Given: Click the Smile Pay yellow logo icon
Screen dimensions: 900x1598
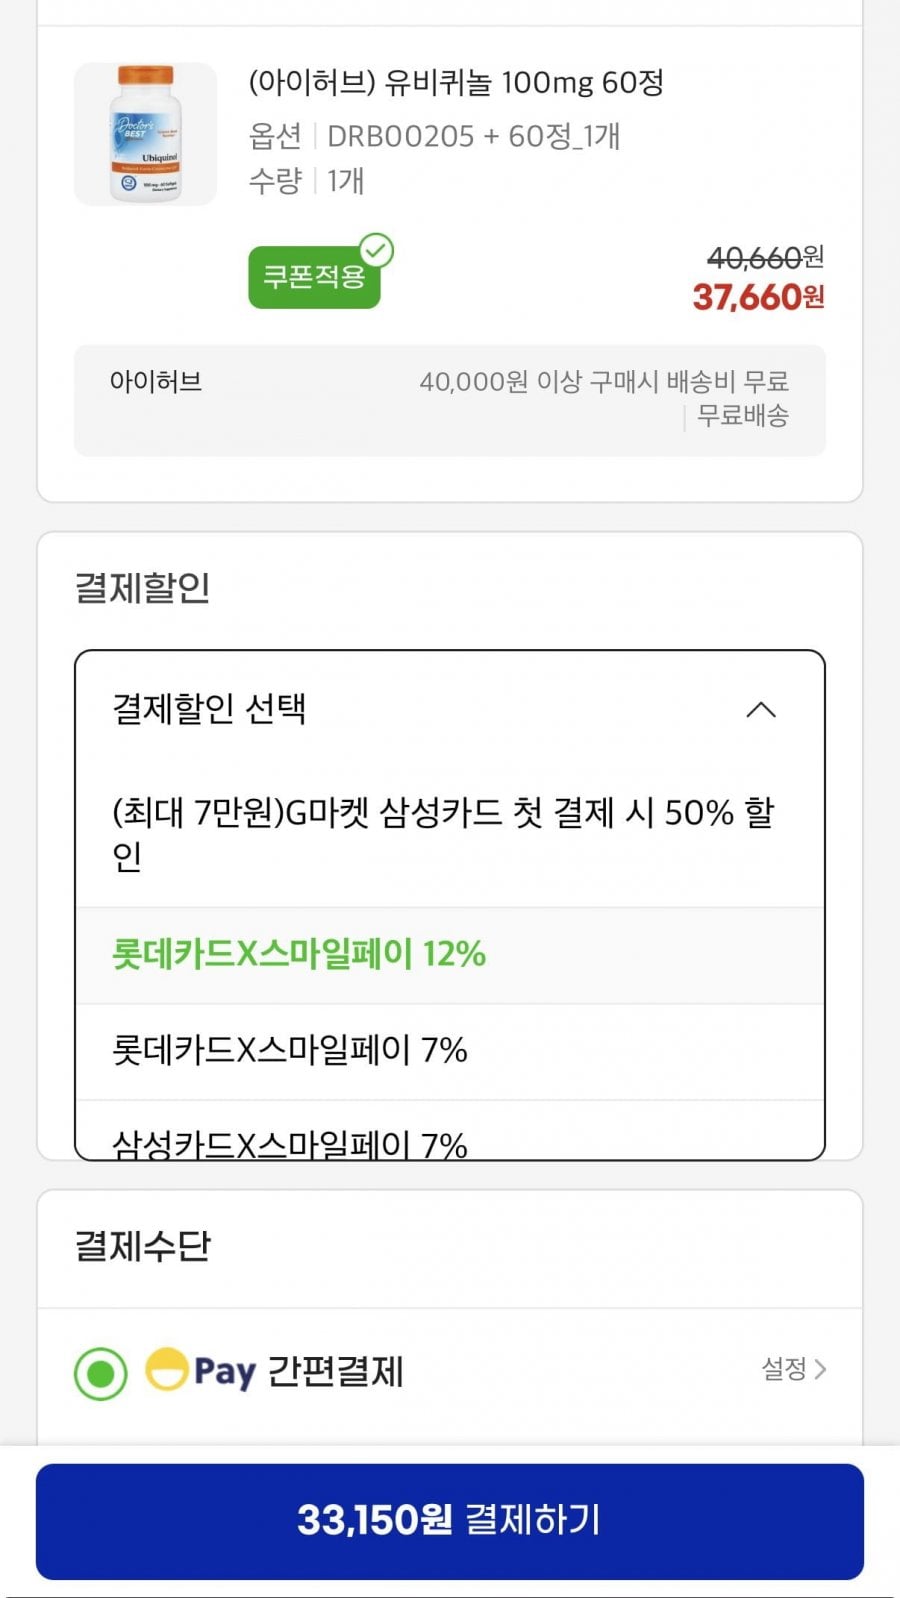Looking at the screenshot, I should pyautogui.click(x=166, y=1369).
